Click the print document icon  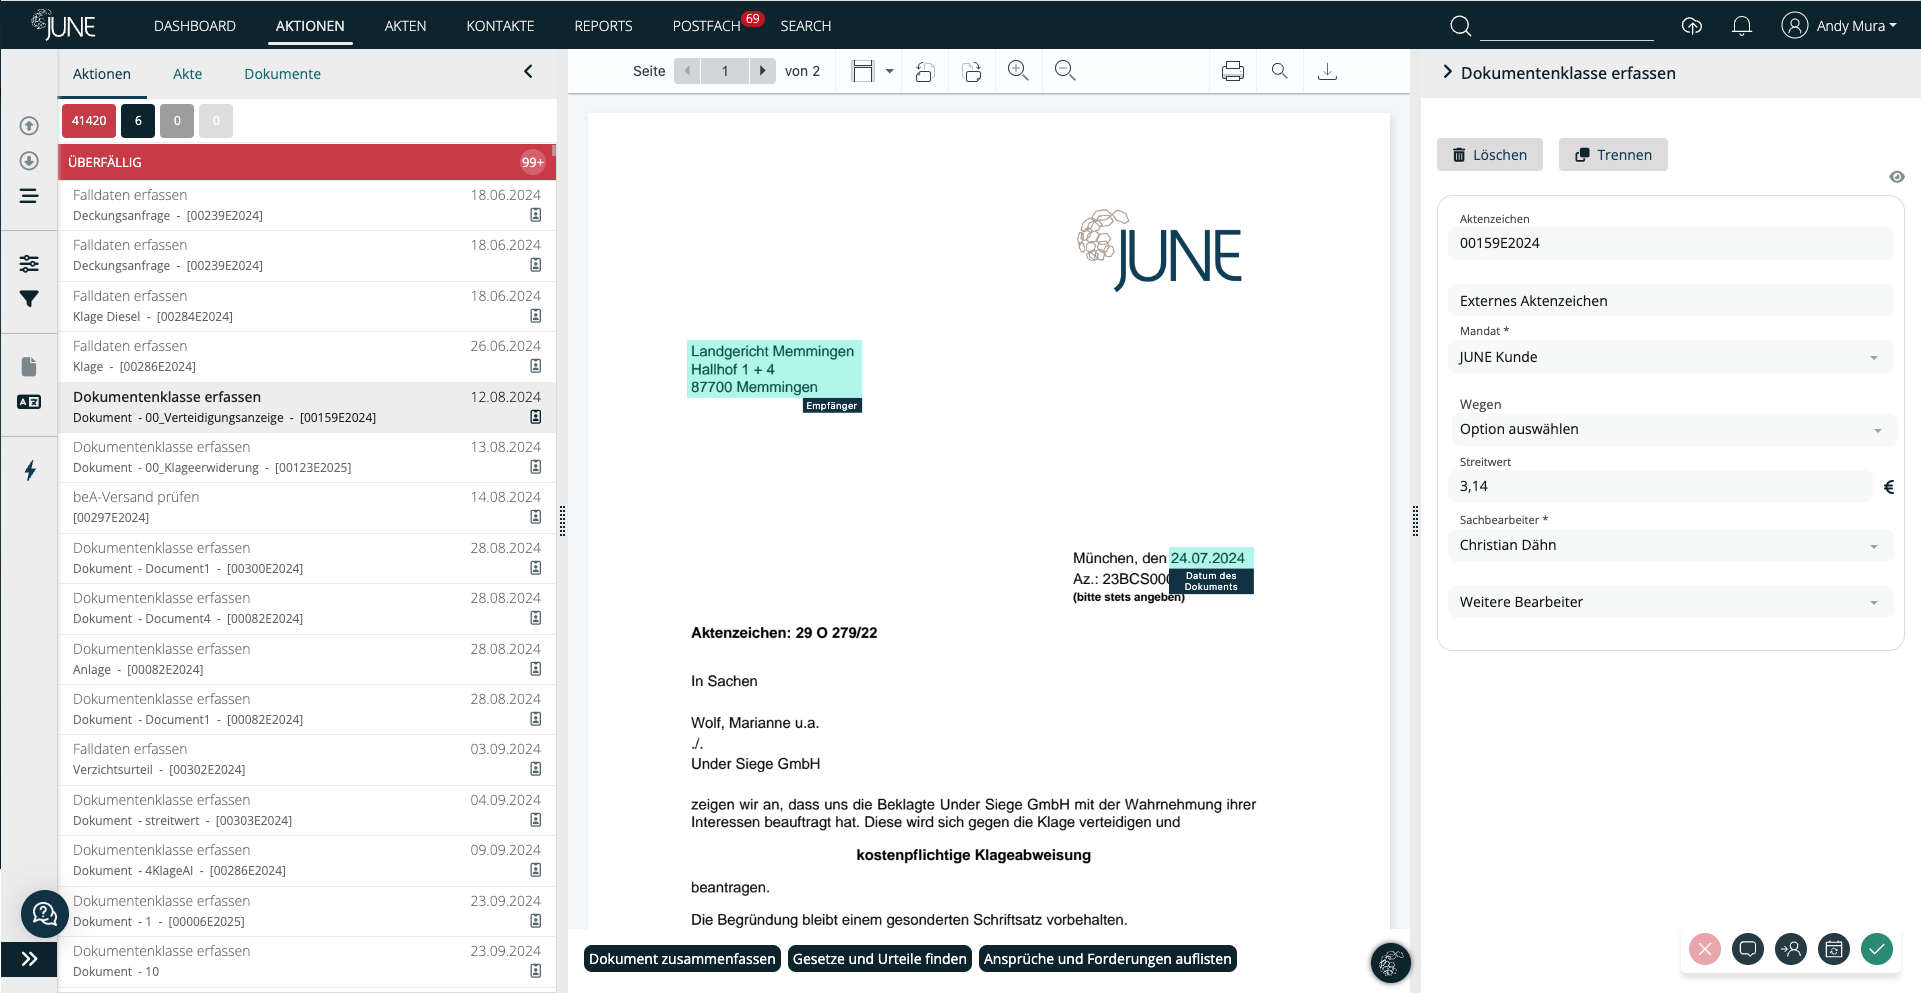[x=1232, y=71]
